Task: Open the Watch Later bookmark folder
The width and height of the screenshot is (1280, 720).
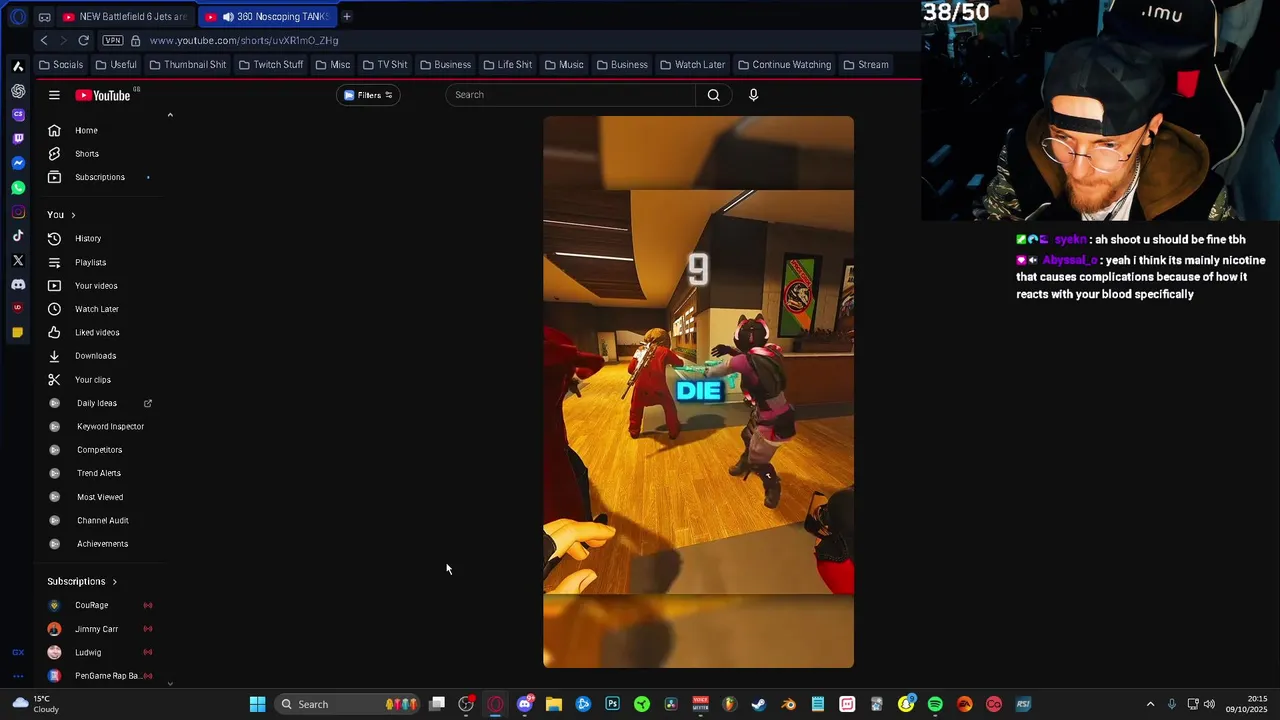Action: (692, 65)
